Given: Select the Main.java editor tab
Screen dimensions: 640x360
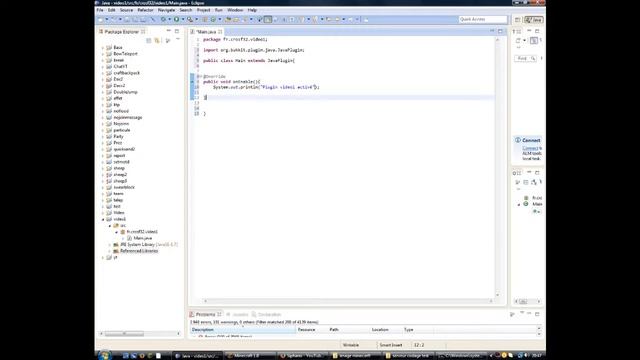Looking at the screenshot, I should point(207,31).
